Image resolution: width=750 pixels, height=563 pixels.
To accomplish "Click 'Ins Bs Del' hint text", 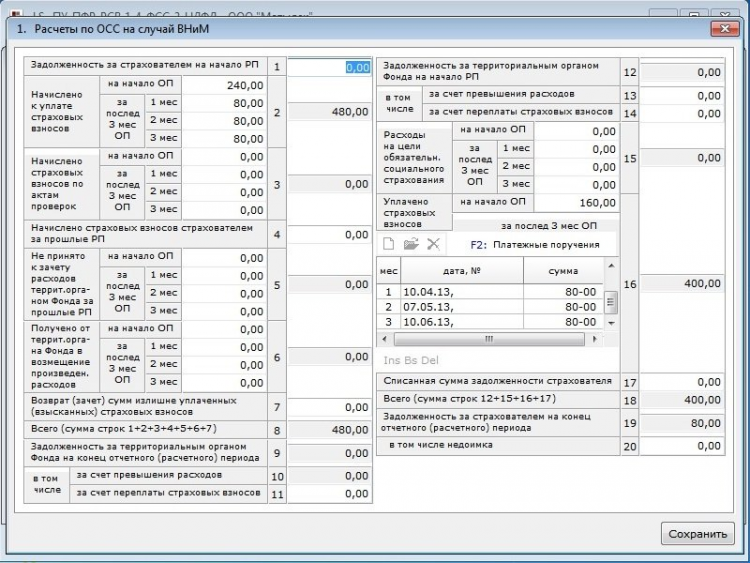I will coord(411,360).
